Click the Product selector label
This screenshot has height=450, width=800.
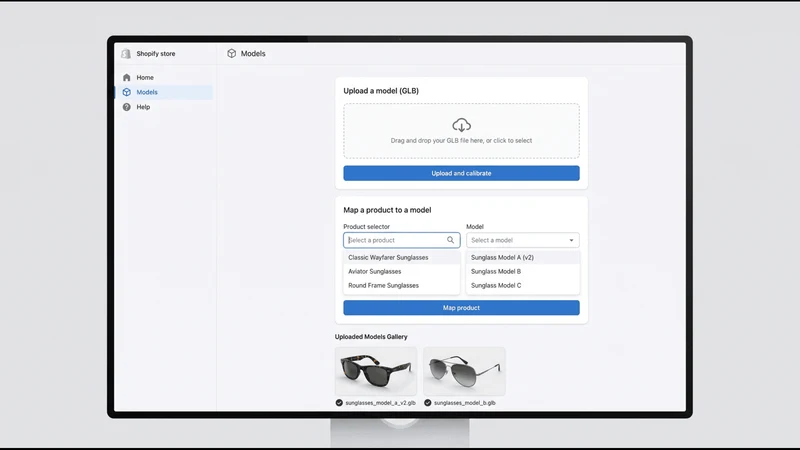coord(366,227)
